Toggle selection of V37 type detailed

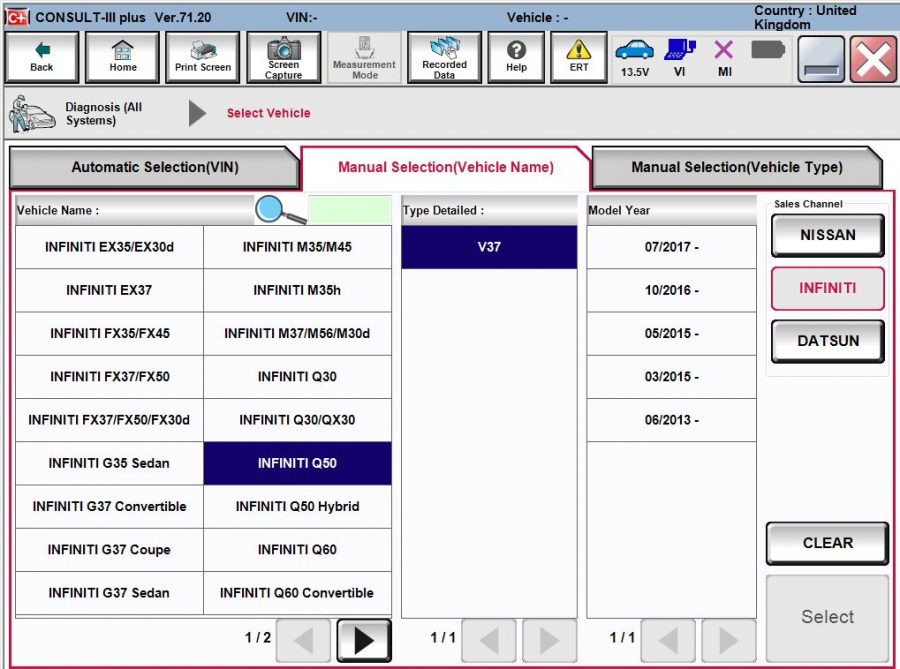(488, 245)
